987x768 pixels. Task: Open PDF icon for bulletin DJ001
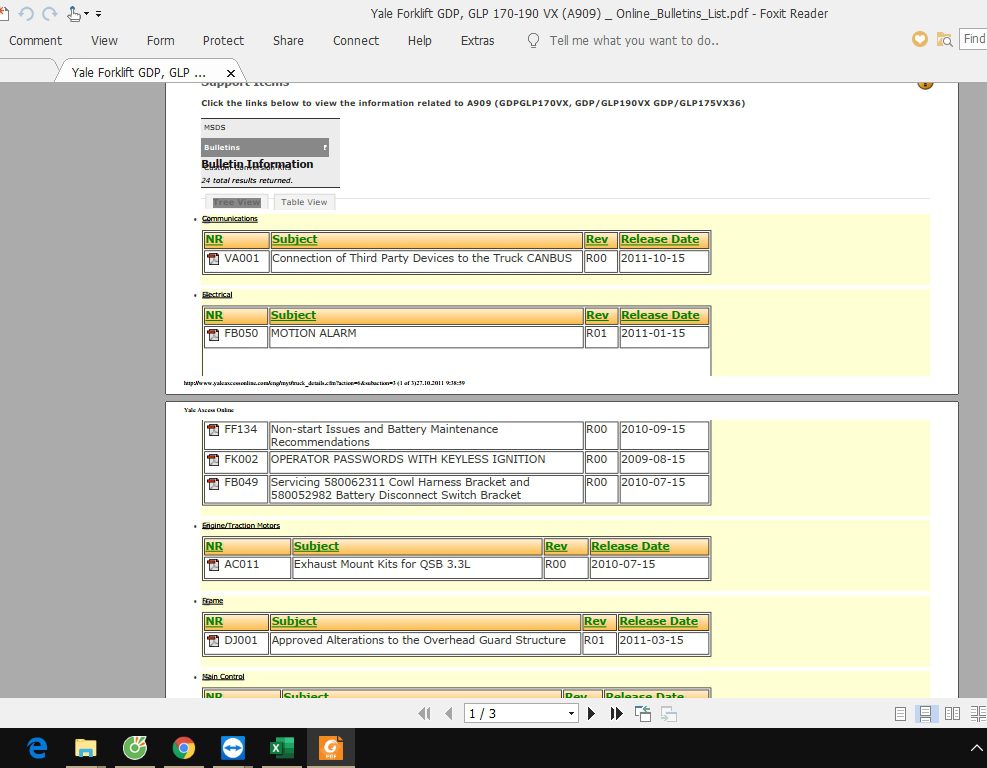[213, 641]
